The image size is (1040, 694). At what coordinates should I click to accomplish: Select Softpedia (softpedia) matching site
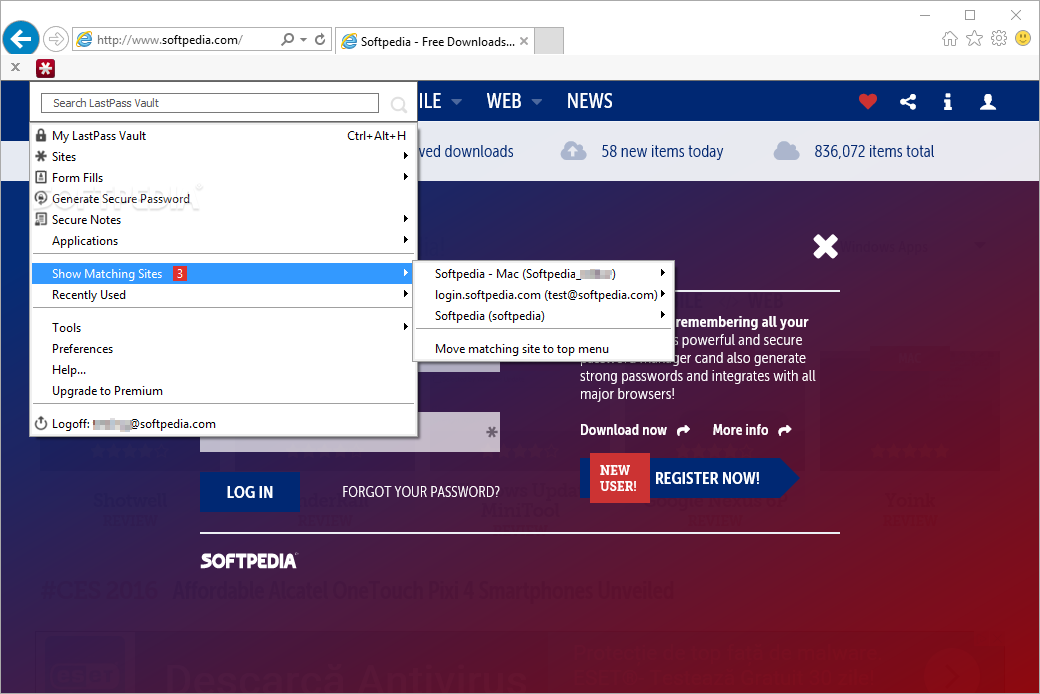point(544,316)
